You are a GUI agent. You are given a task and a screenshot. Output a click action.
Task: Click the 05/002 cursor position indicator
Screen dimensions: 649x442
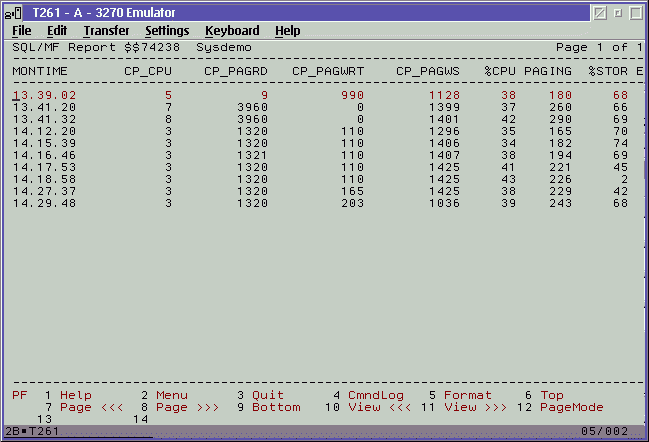604,431
